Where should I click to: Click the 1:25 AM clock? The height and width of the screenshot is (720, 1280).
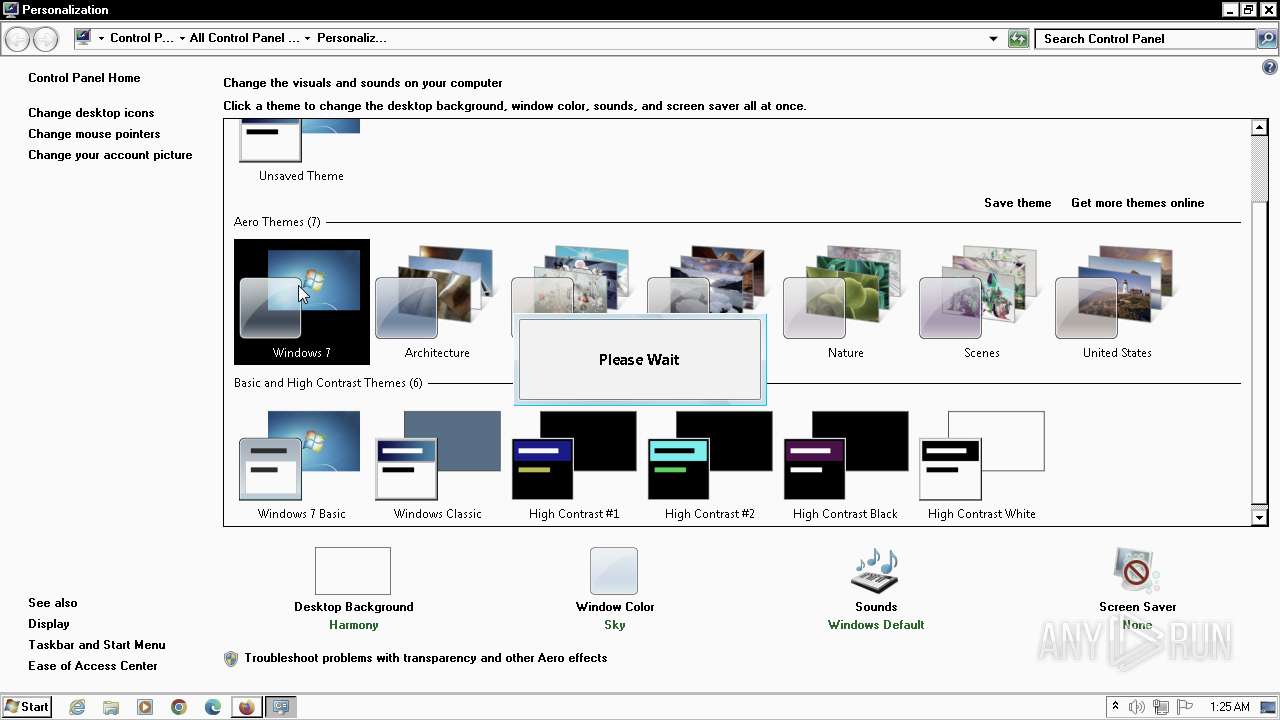1229,707
